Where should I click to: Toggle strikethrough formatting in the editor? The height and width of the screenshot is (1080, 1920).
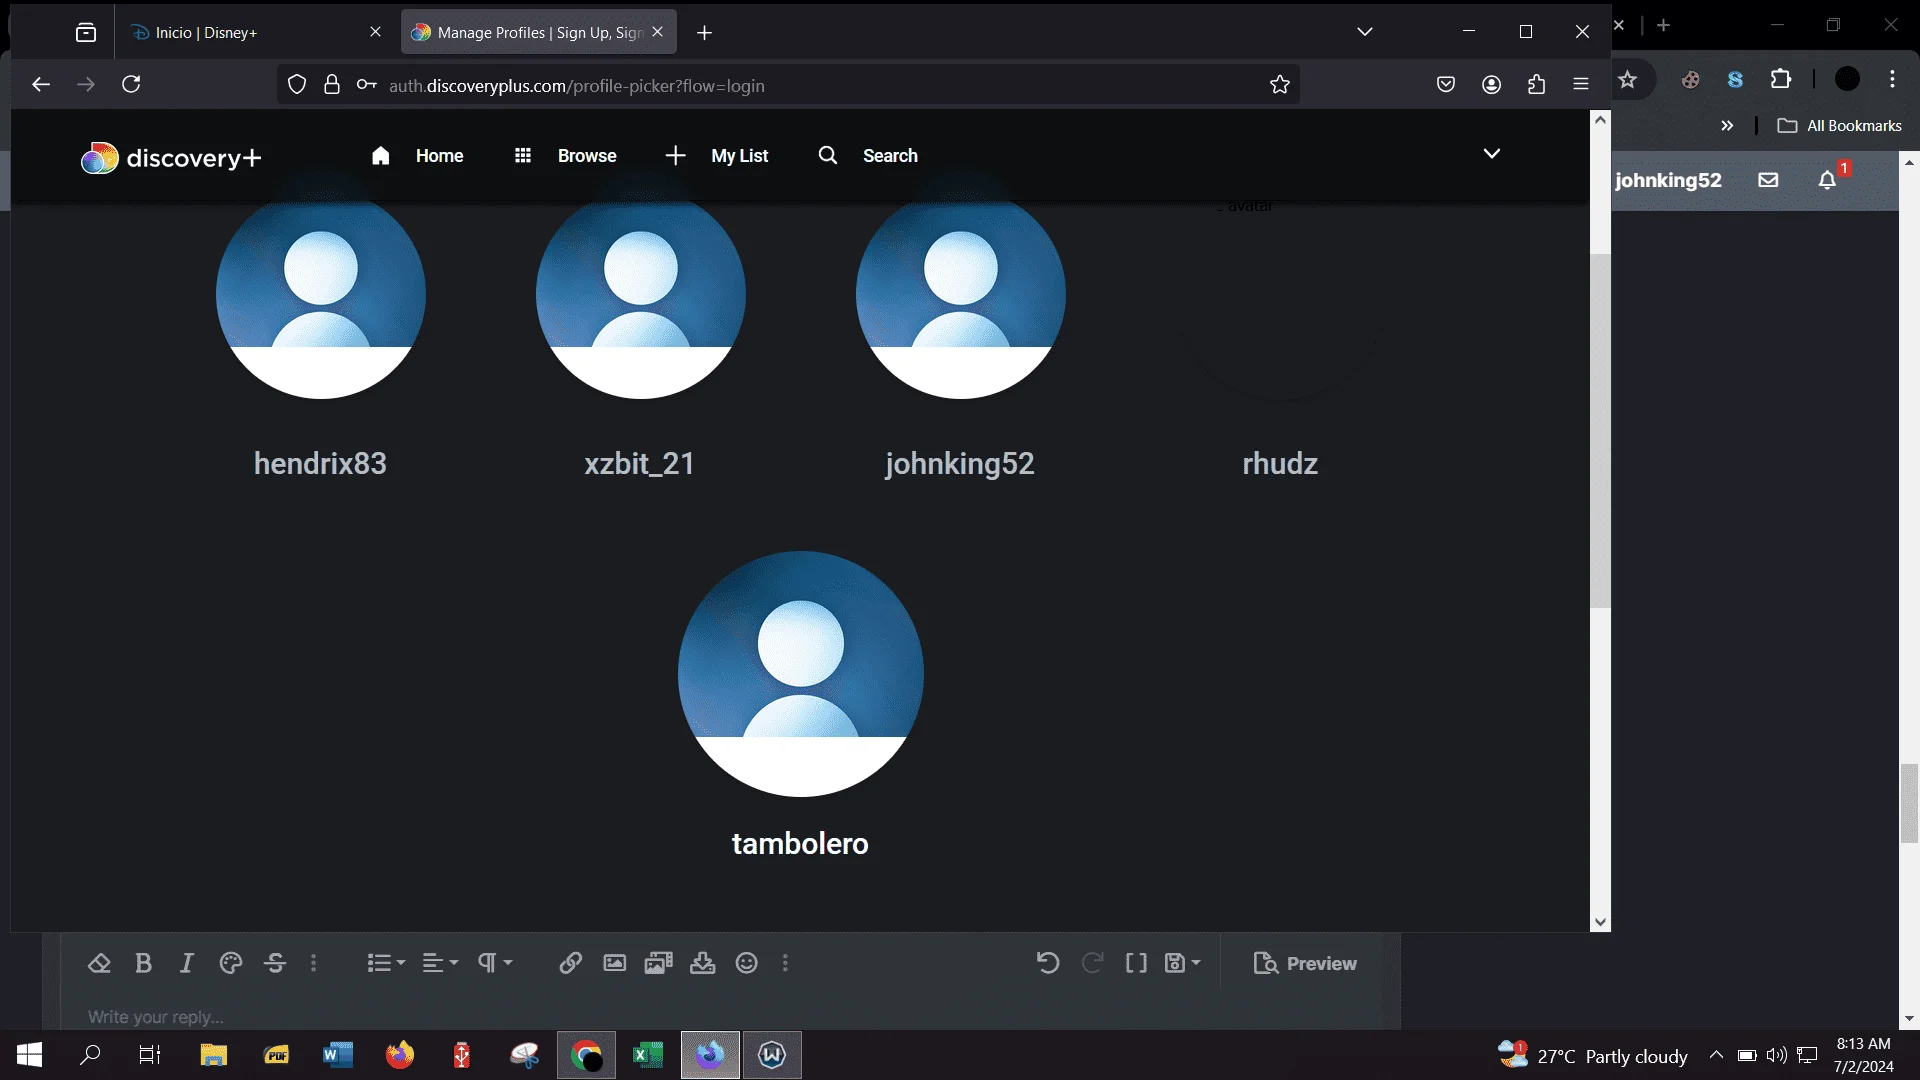[x=275, y=963]
